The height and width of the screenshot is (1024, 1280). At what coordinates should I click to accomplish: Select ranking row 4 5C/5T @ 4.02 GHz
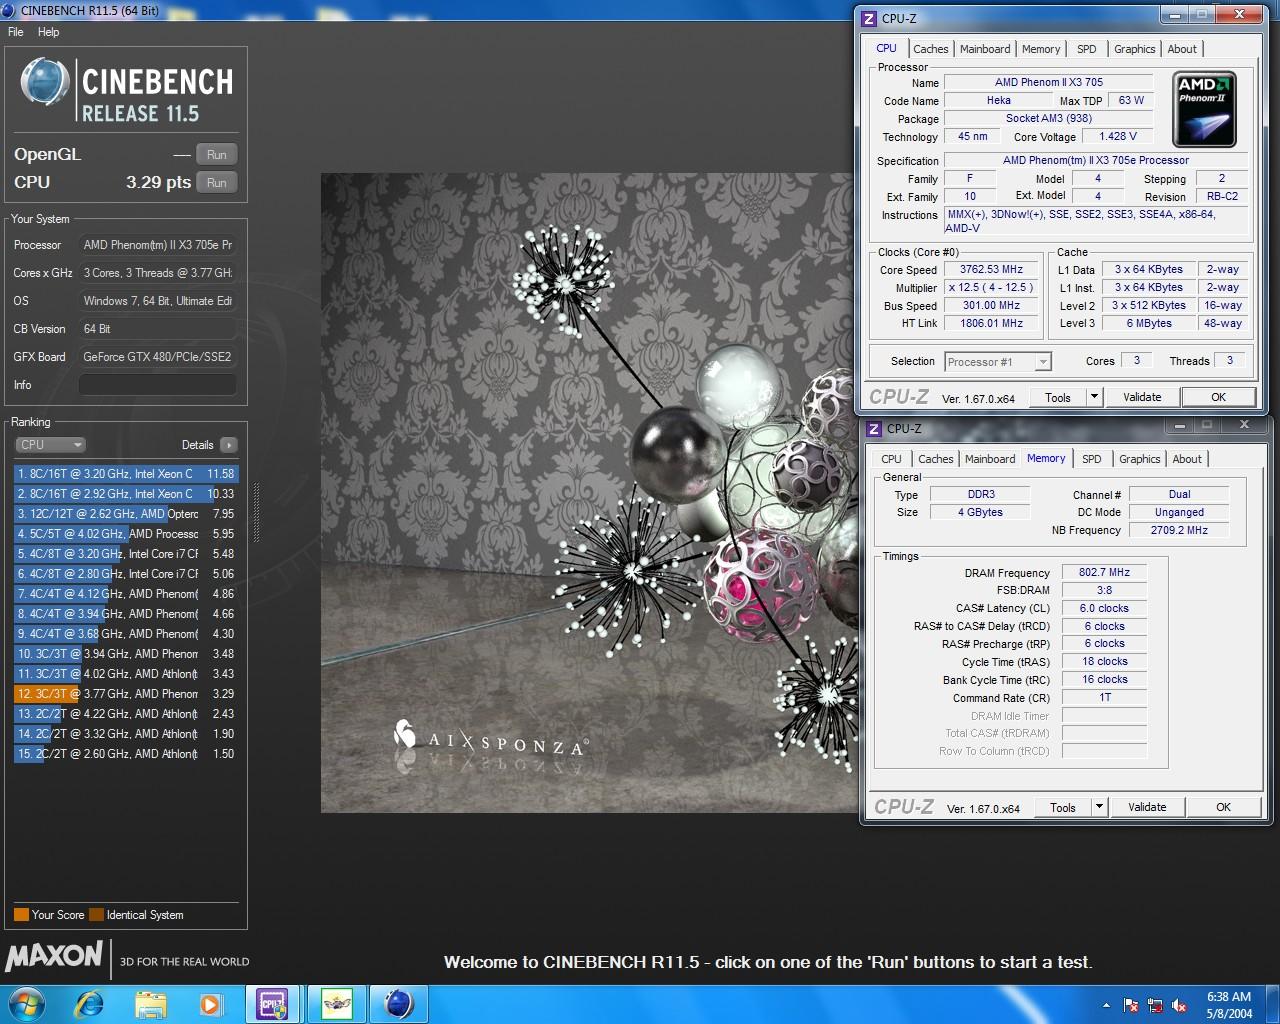(x=126, y=534)
